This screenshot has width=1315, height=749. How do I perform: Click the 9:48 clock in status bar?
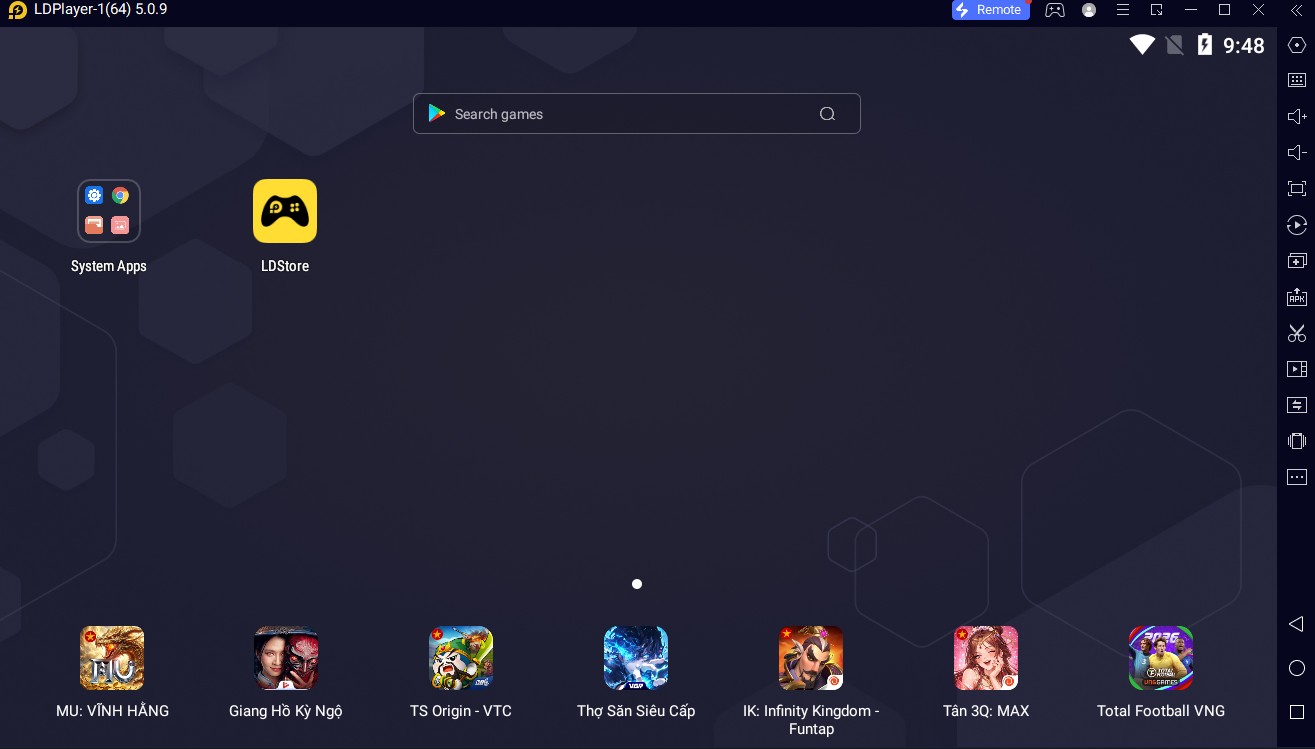[1244, 45]
